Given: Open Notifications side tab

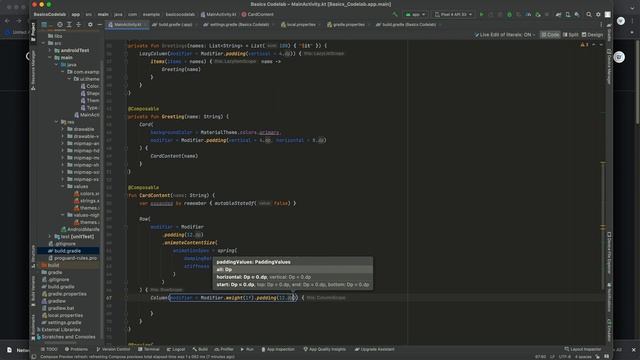Looking at the screenshot, I should (x=609, y=297).
